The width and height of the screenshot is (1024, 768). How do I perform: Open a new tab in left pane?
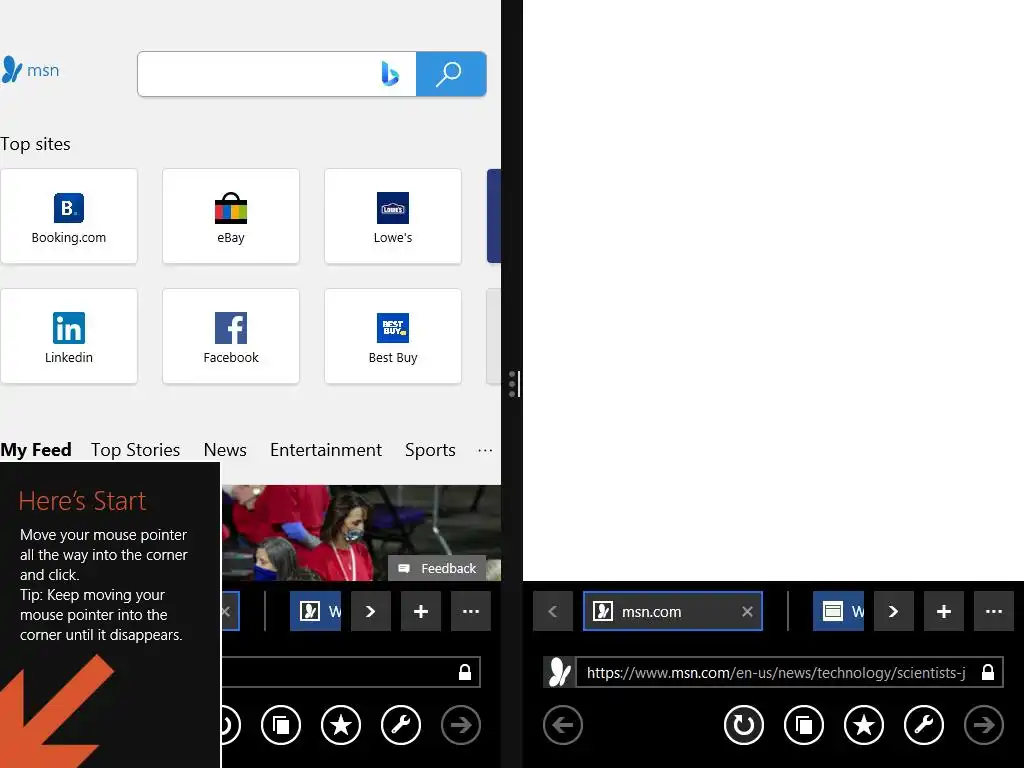[x=421, y=611]
